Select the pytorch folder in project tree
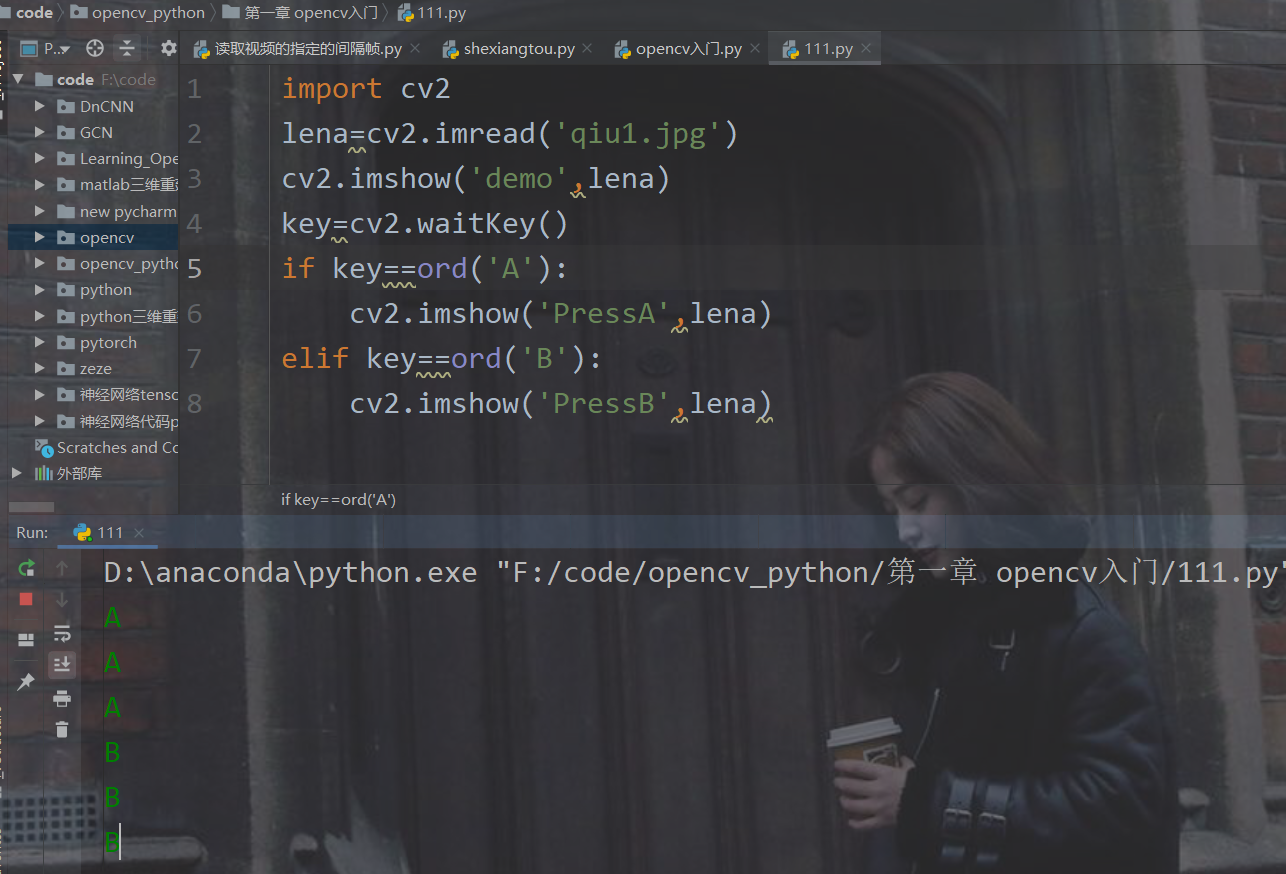The height and width of the screenshot is (874, 1286). click(x=108, y=342)
